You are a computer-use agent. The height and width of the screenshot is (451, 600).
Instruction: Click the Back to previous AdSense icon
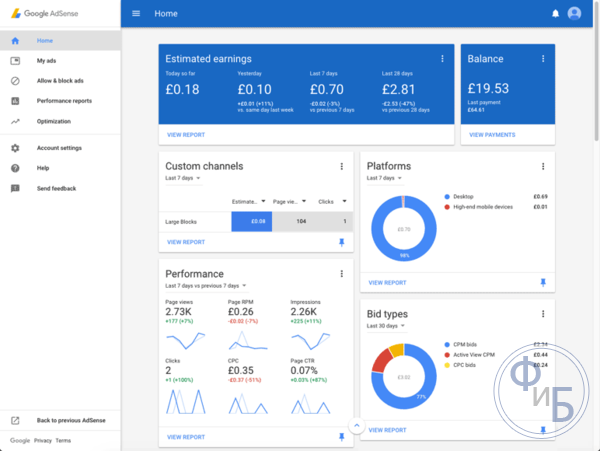pos(15,420)
